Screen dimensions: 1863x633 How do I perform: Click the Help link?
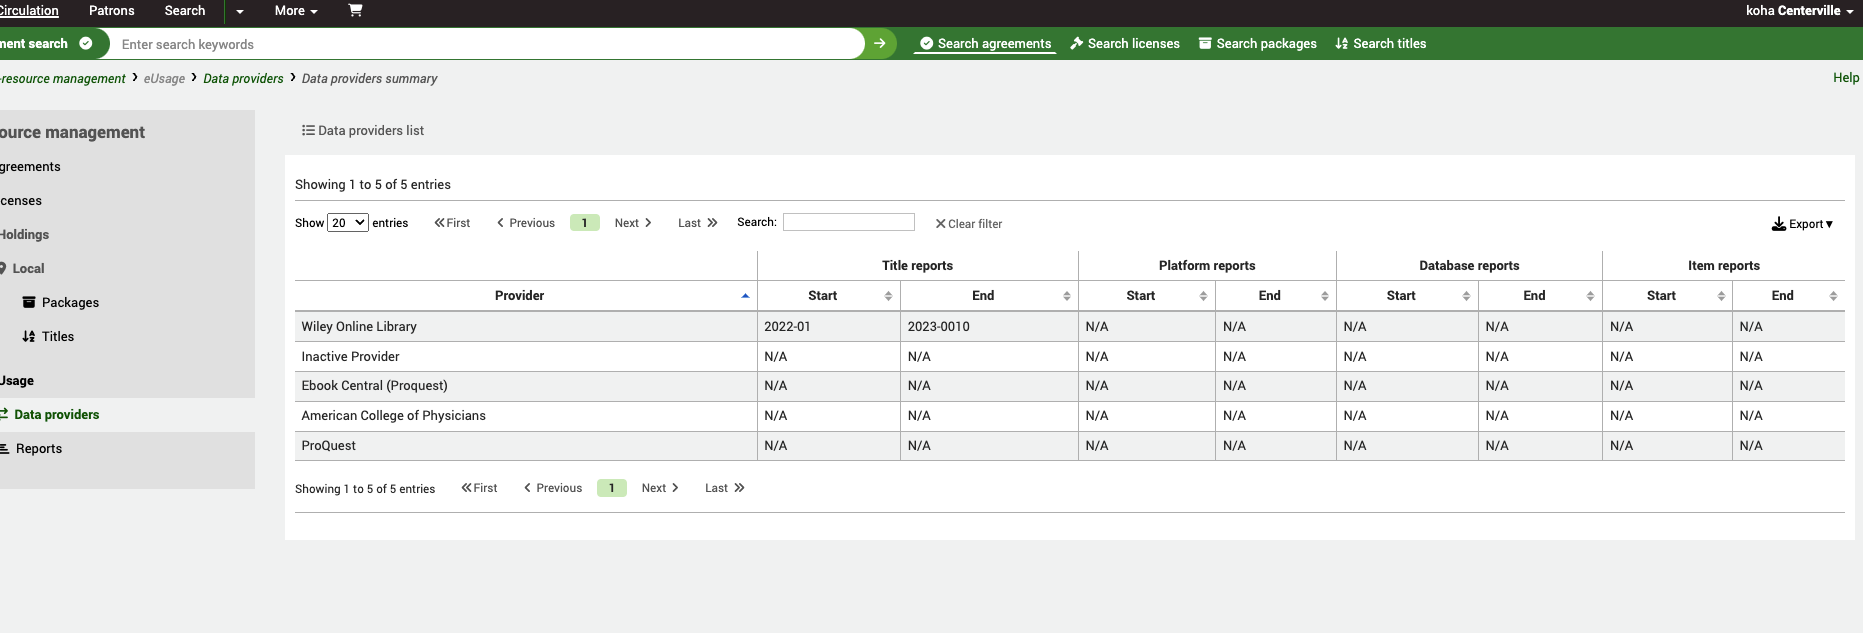point(1846,78)
